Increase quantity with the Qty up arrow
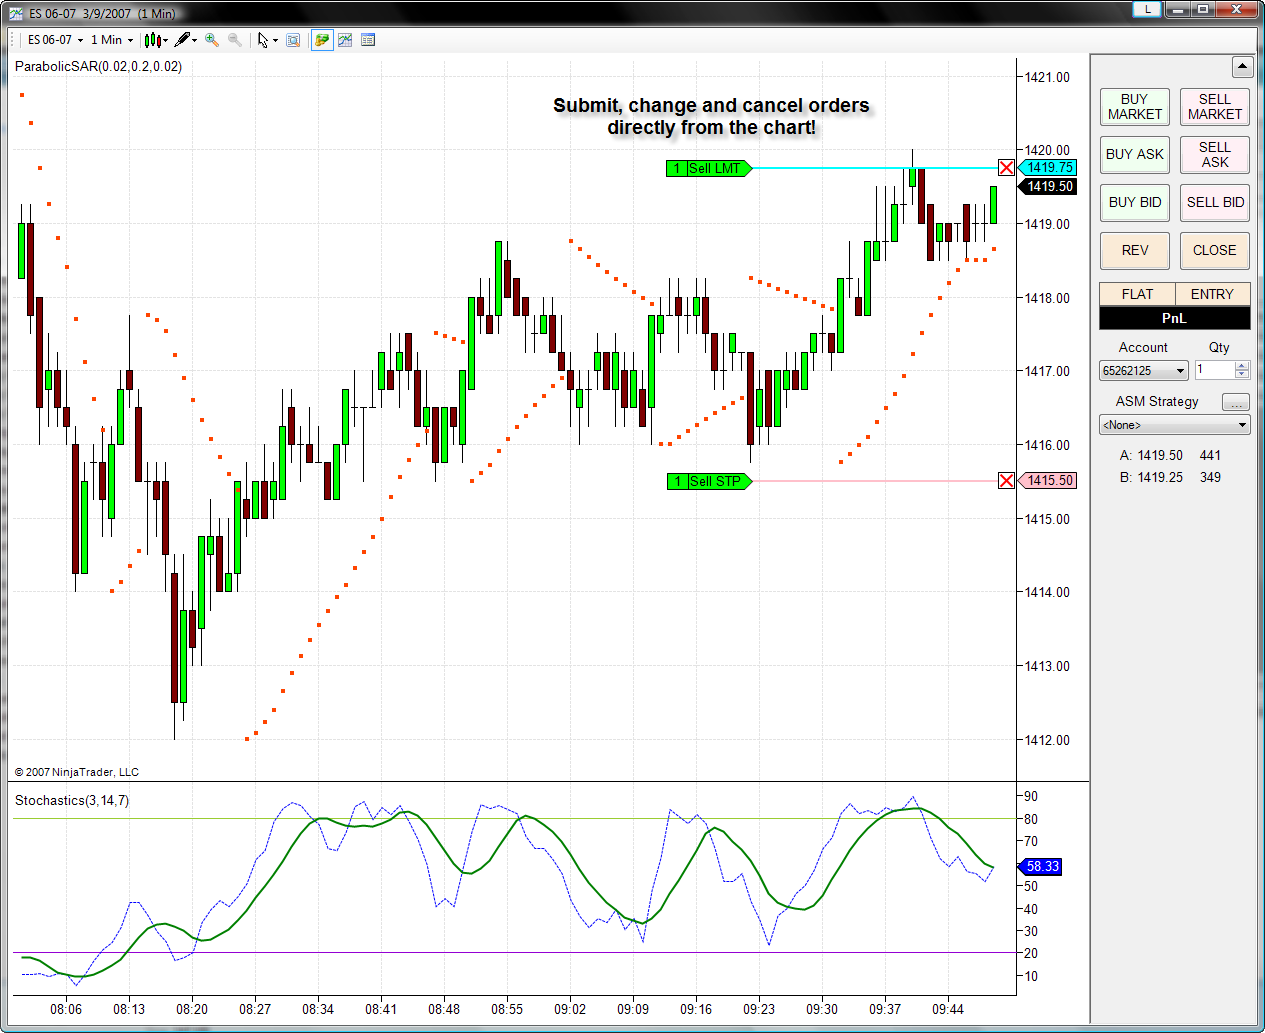This screenshot has height=1033, width=1265. pyautogui.click(x=1242, y=365)
